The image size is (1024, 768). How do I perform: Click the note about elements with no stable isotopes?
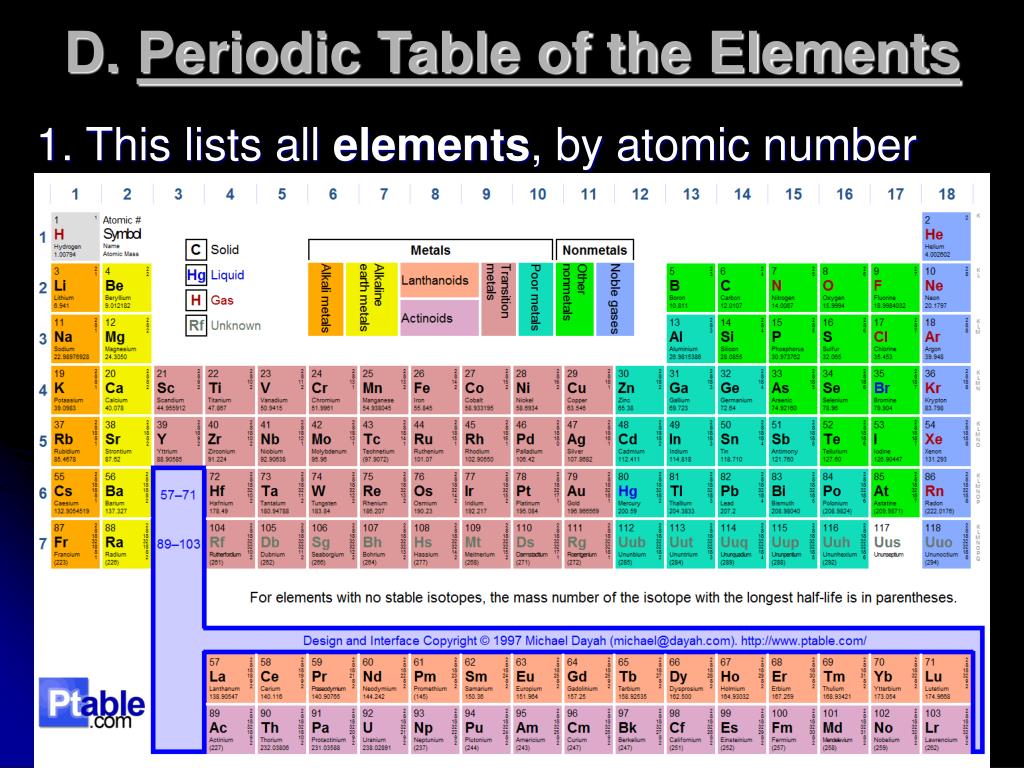coord(603,598)
